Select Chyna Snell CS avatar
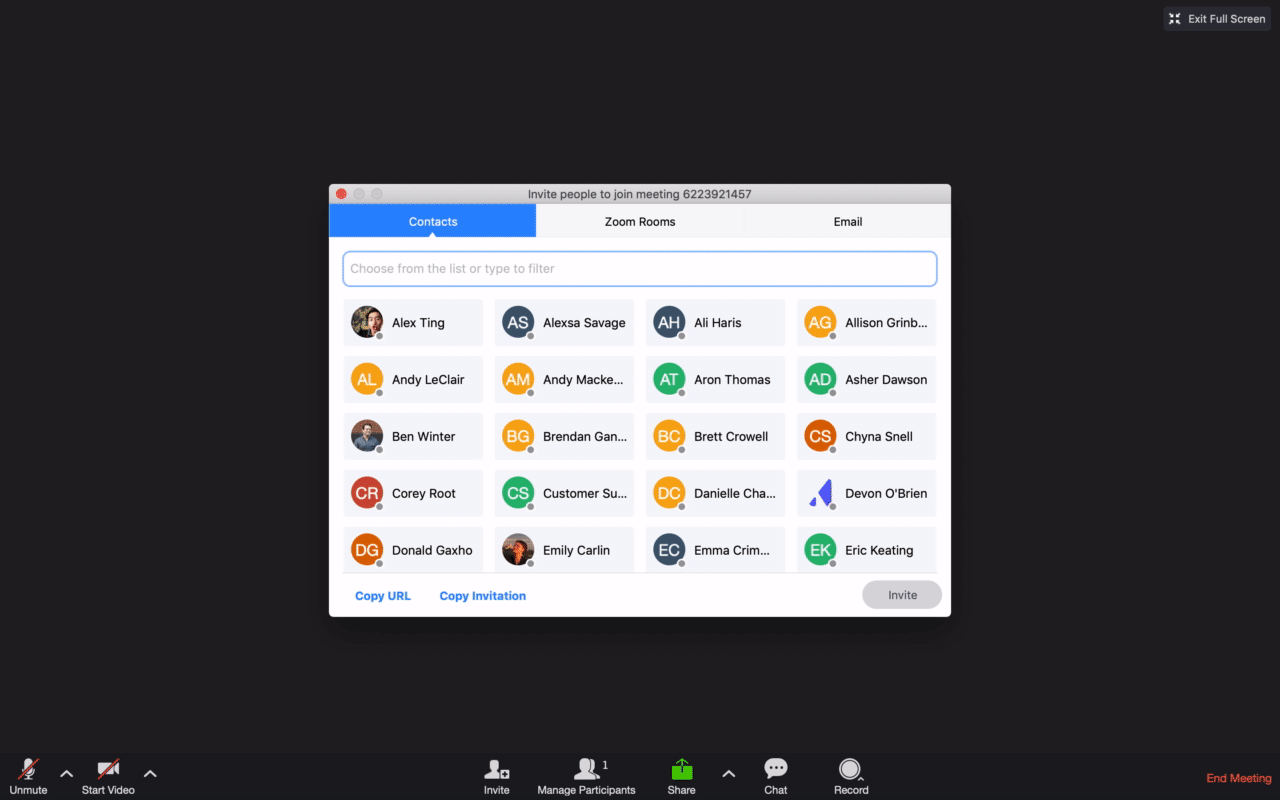 (820, 436)
